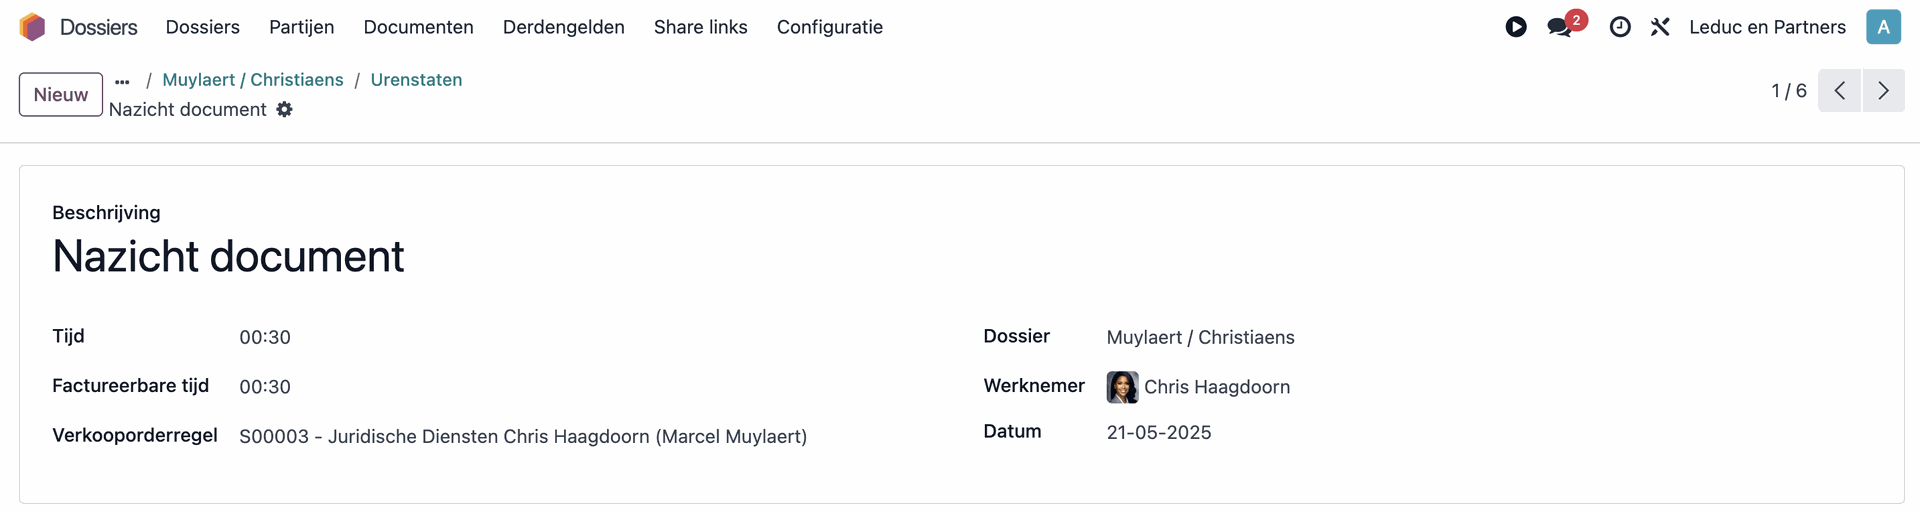Viewport: 1920px width, 512px height.
Task: Open the Derdengelden menu
Action: pyautogui.click(x=563, y=27)
